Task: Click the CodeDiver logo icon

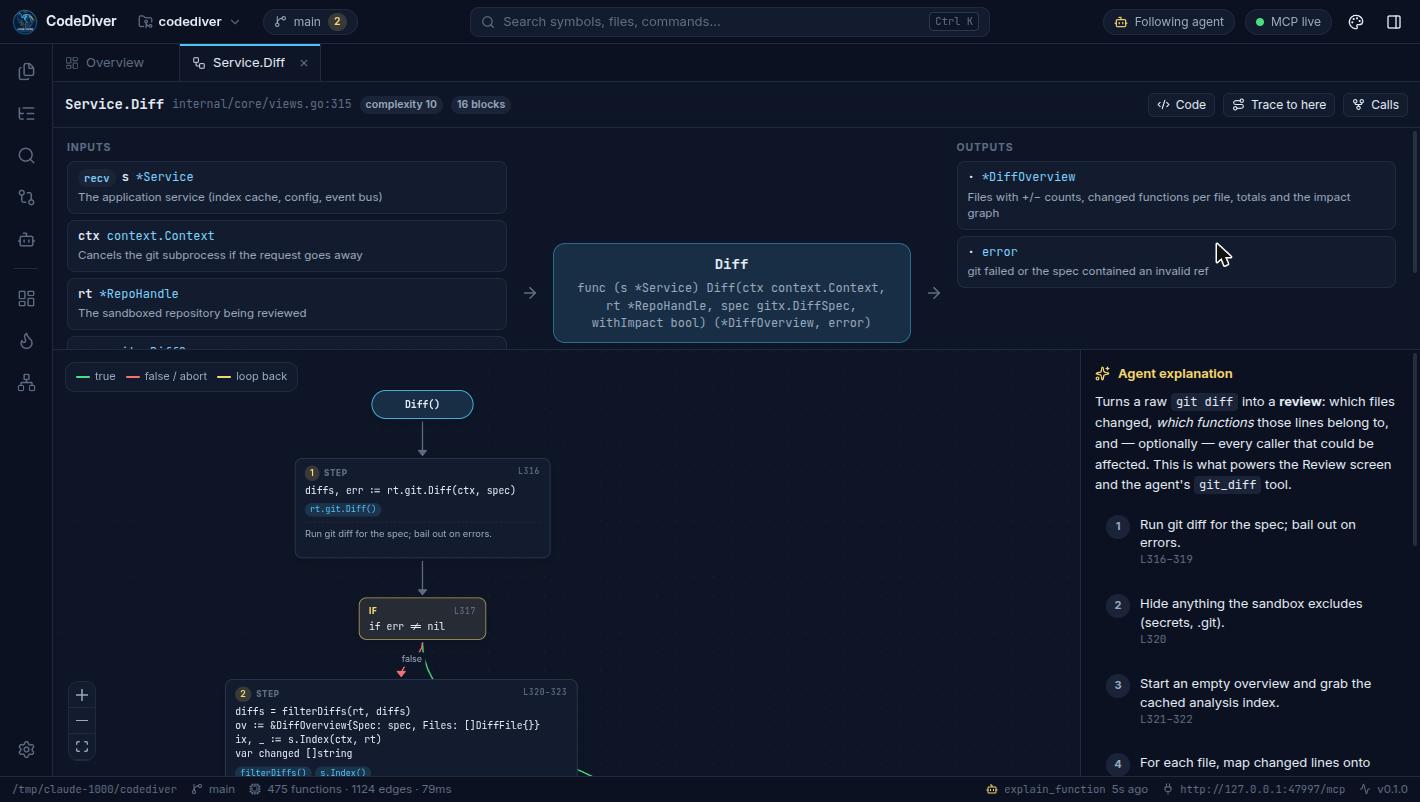Action: point(25,22)
